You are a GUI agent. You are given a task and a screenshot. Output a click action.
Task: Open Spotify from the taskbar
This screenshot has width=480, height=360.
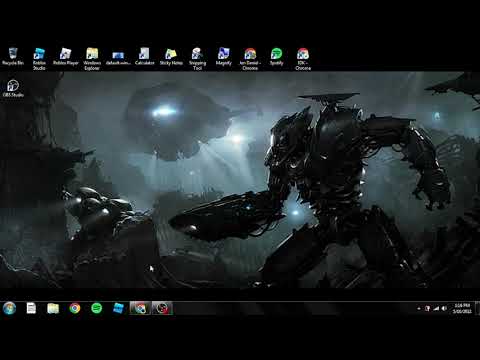point(97,308)
